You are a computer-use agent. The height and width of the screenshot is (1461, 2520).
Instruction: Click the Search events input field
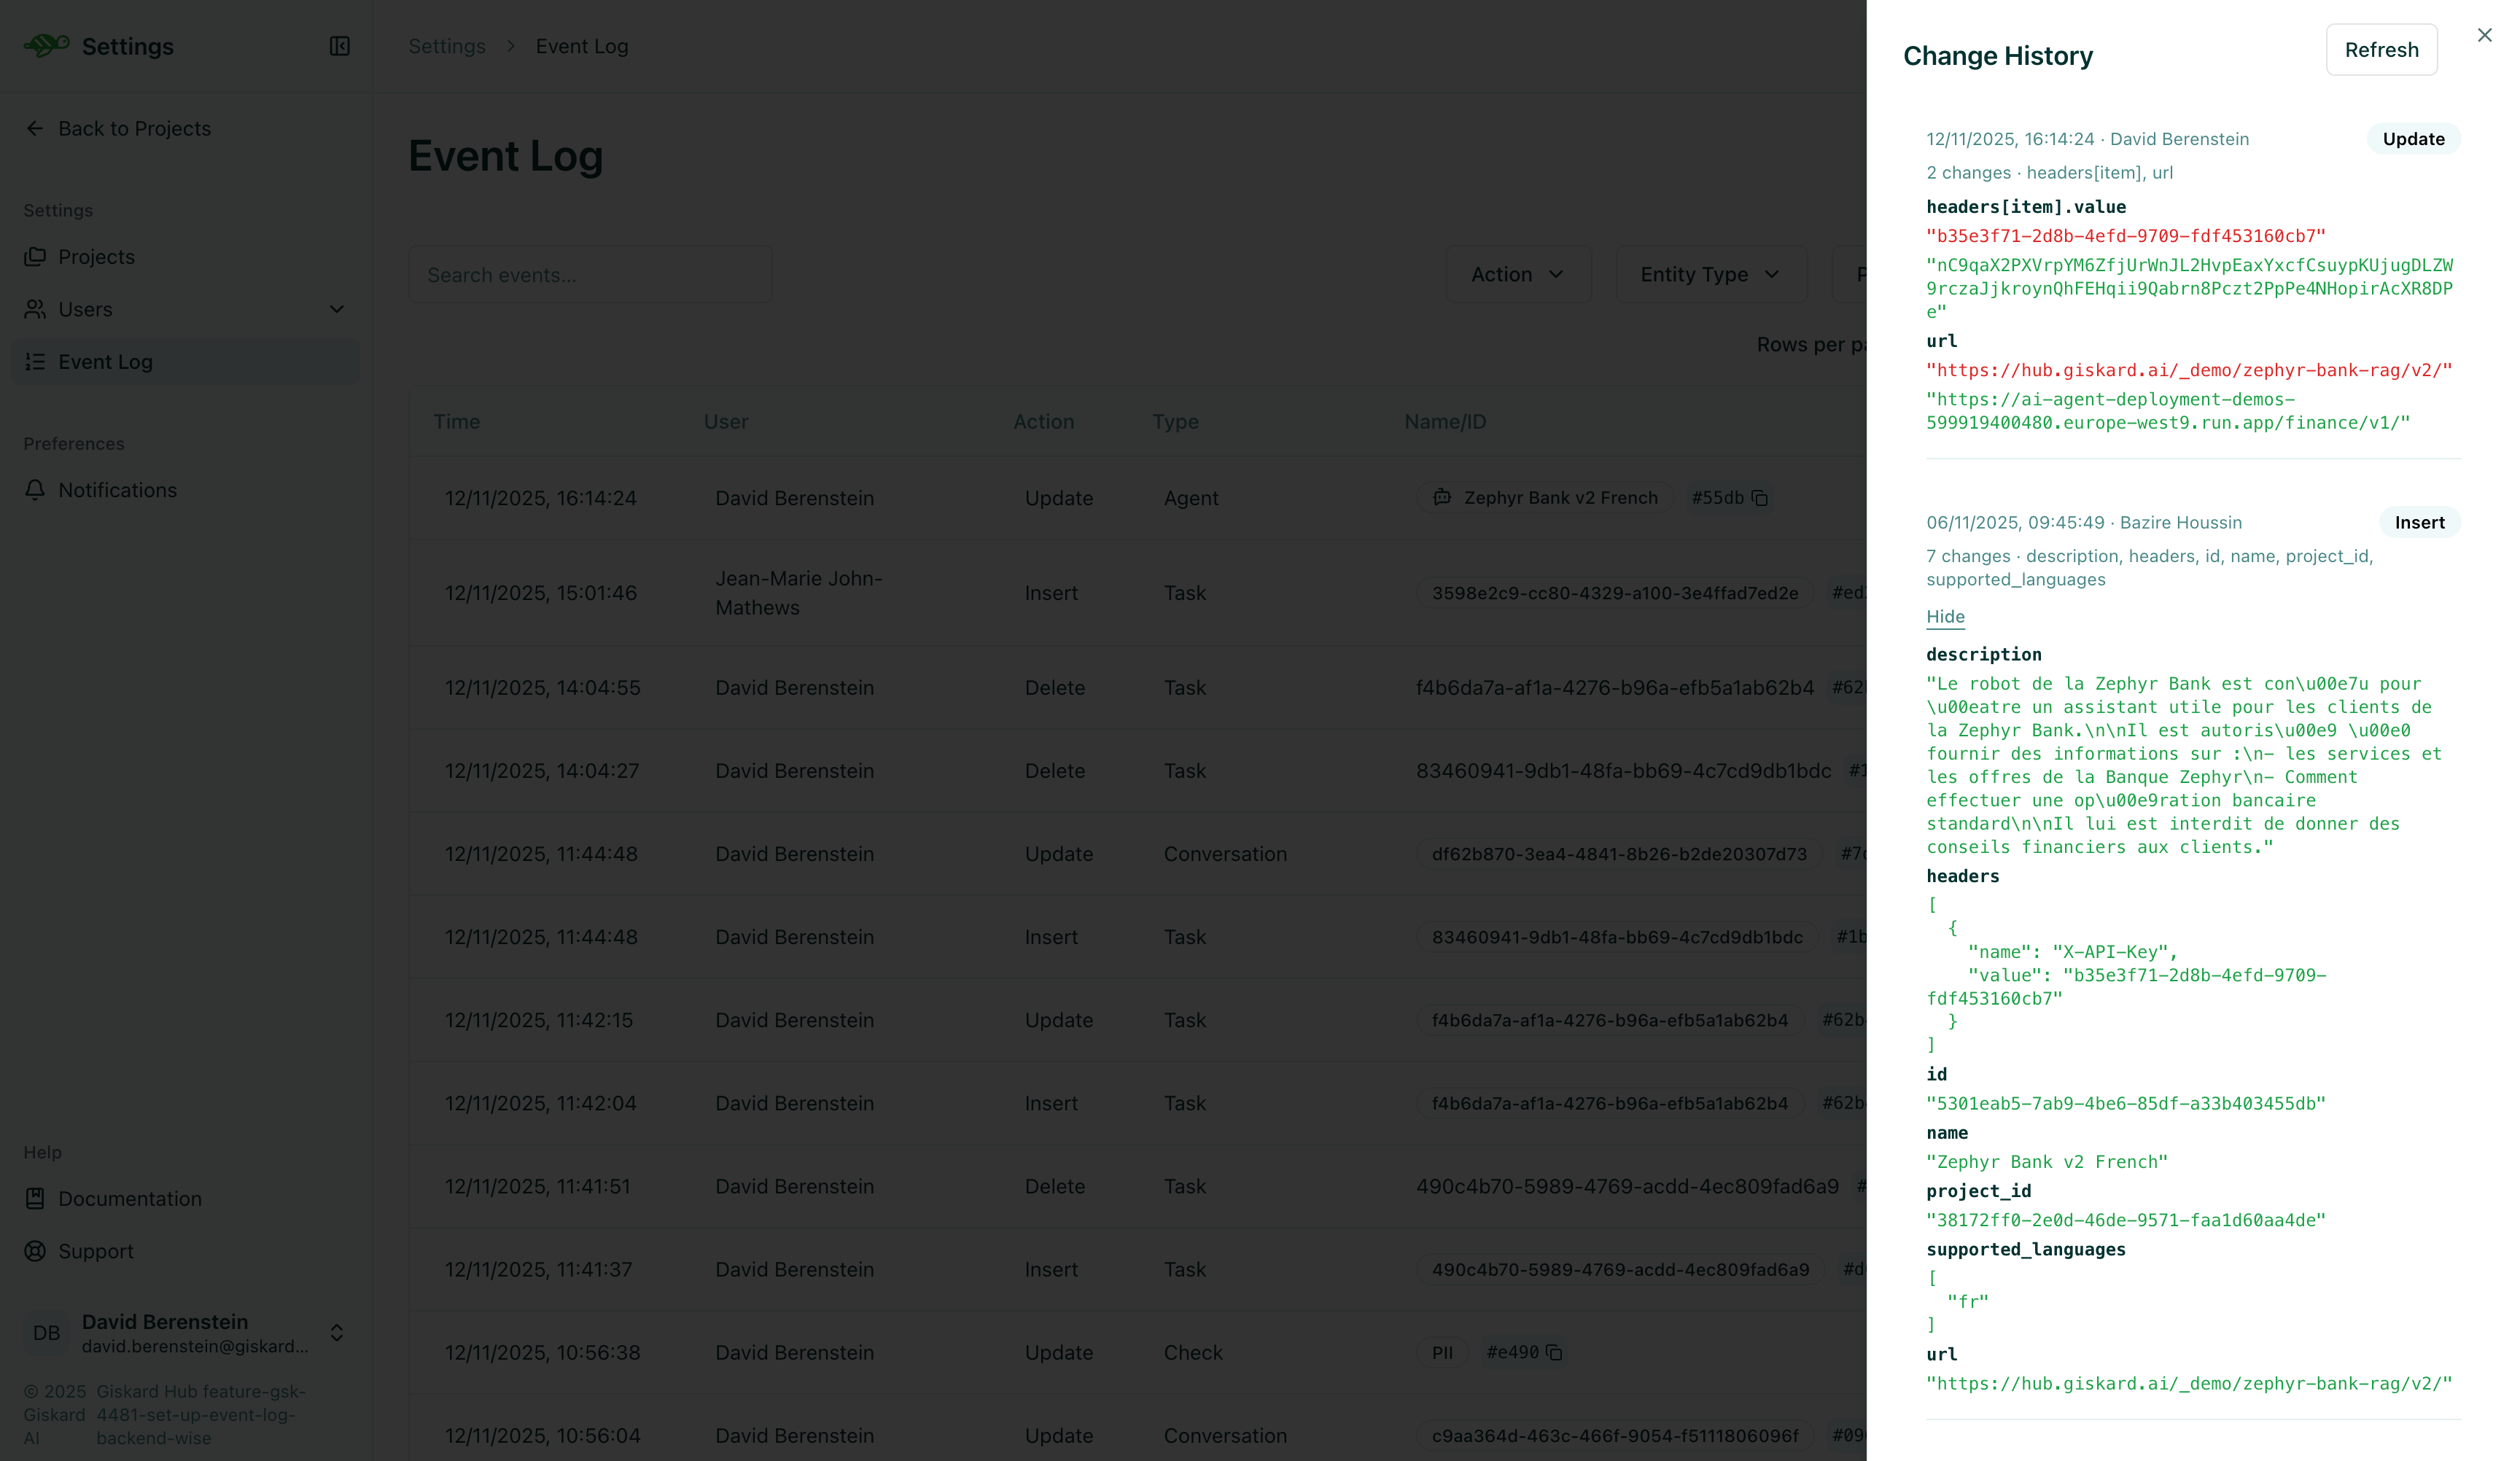pyautogui.click(x=590, y=274)
